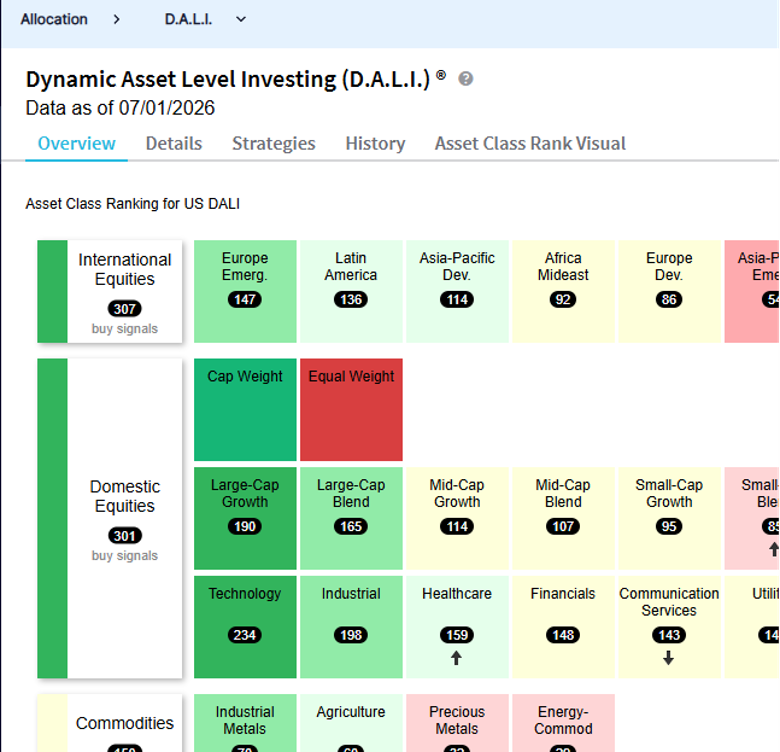Click the Allocation breadcrumb link
The image size is (780, 752).
(54, 19)
